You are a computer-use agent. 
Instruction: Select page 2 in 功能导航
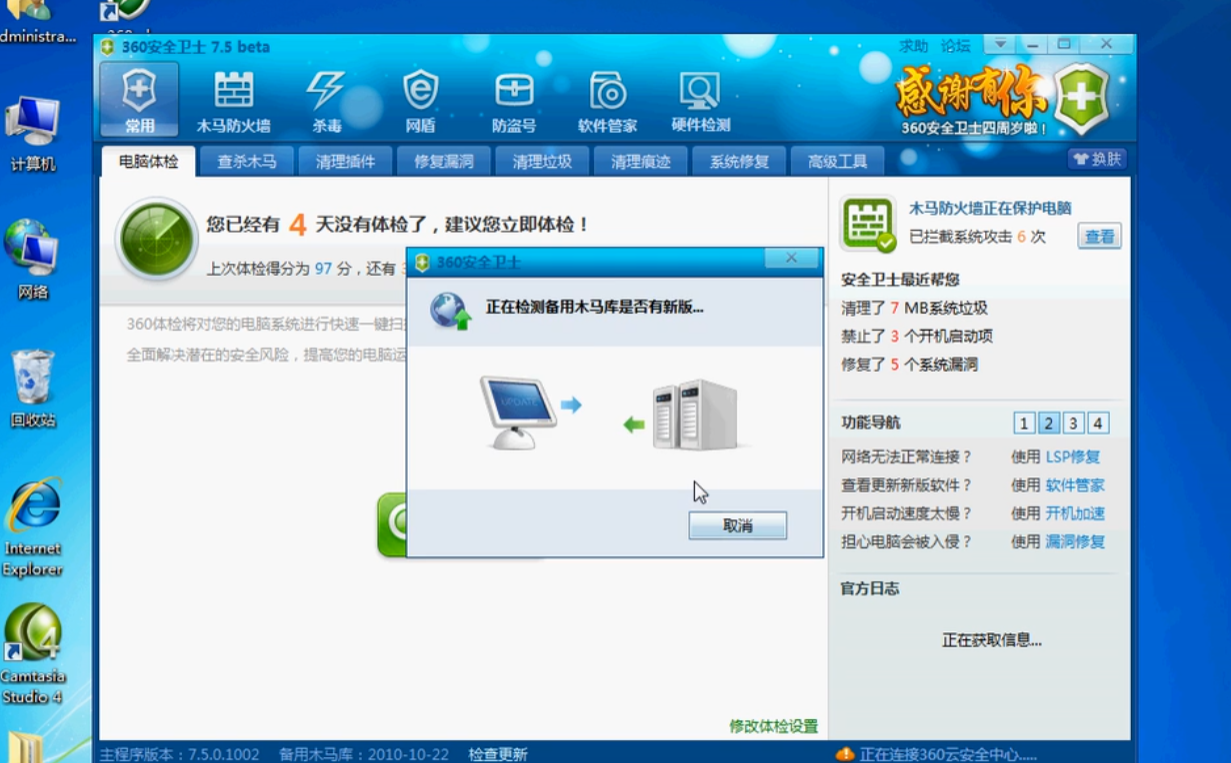1048,424
